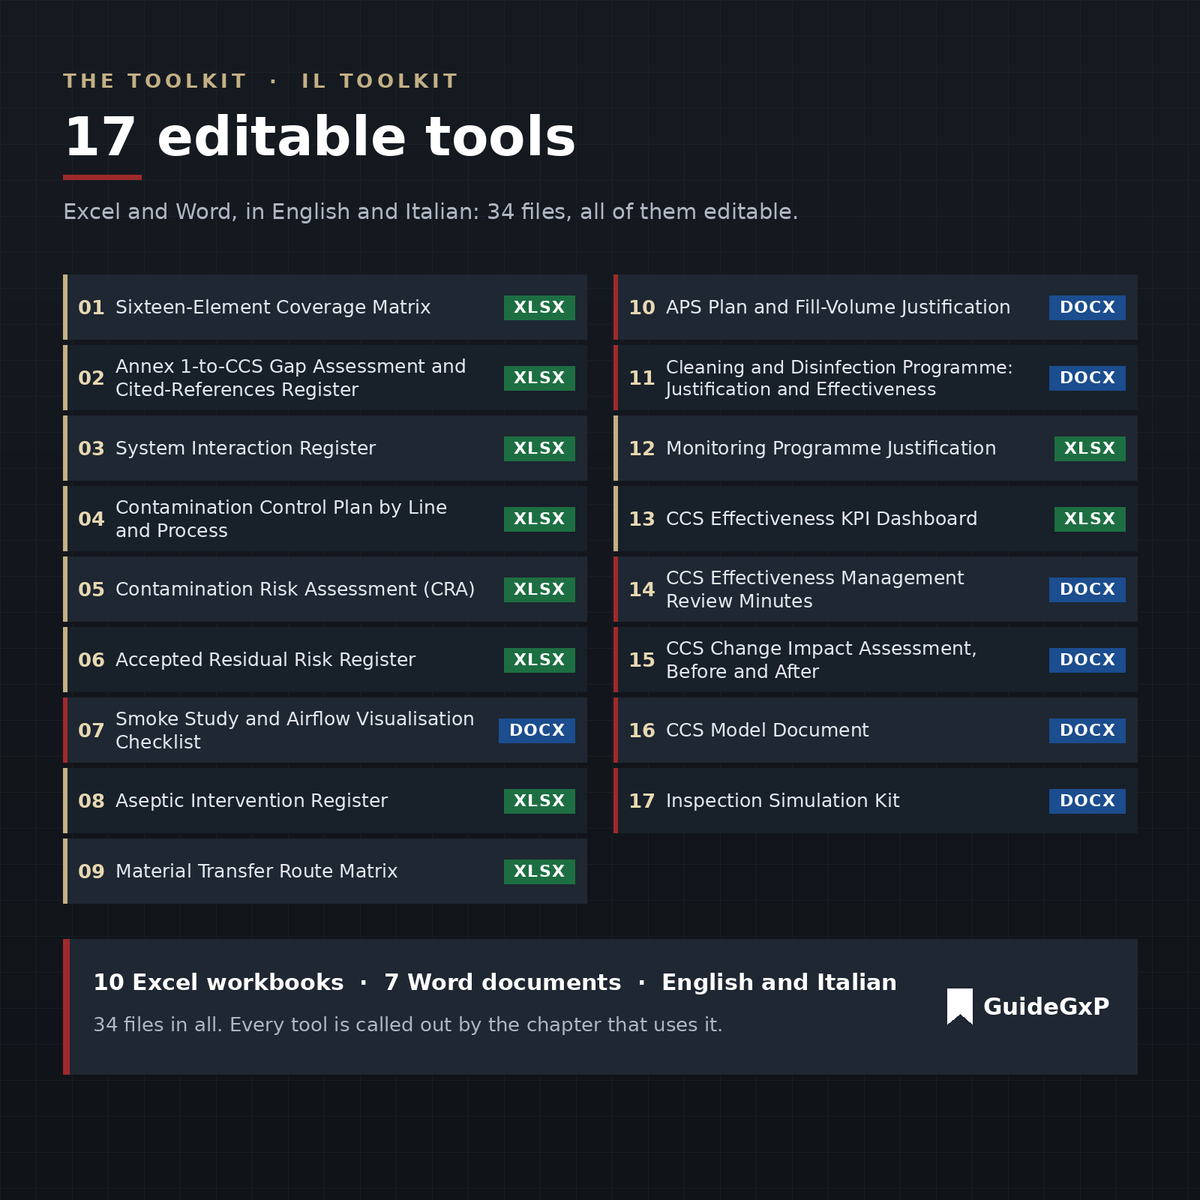Click "THE TOOLKIT" label at the top
This screenshot has height=1200, width=1200.
tap(155, 81)
